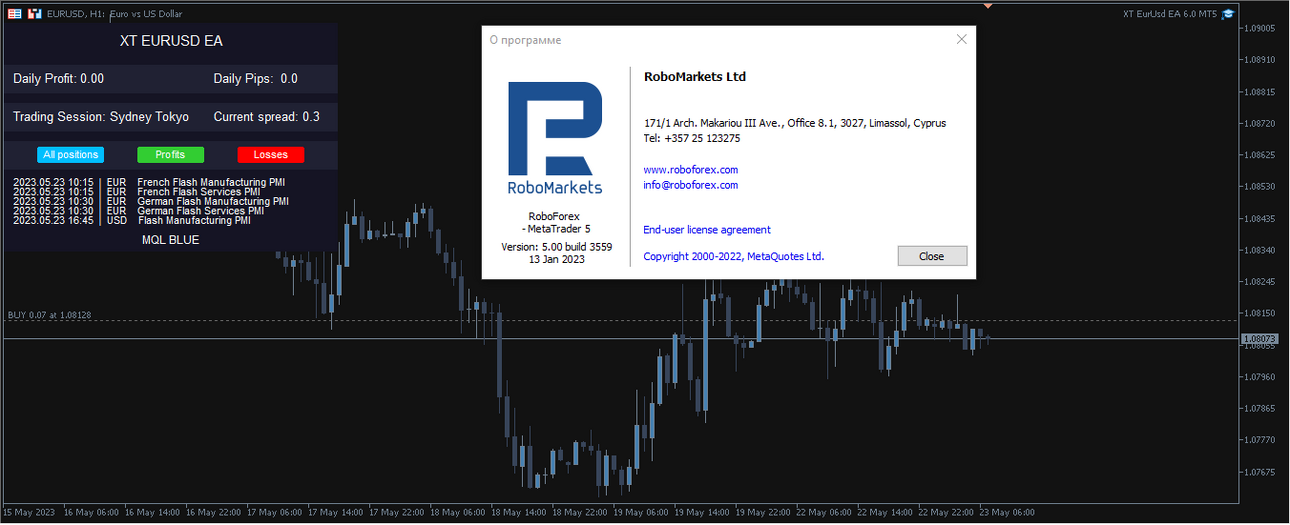Click the Current spread: 0.3 text
This screenshot has width=1290, height=525.
[267, 117]
